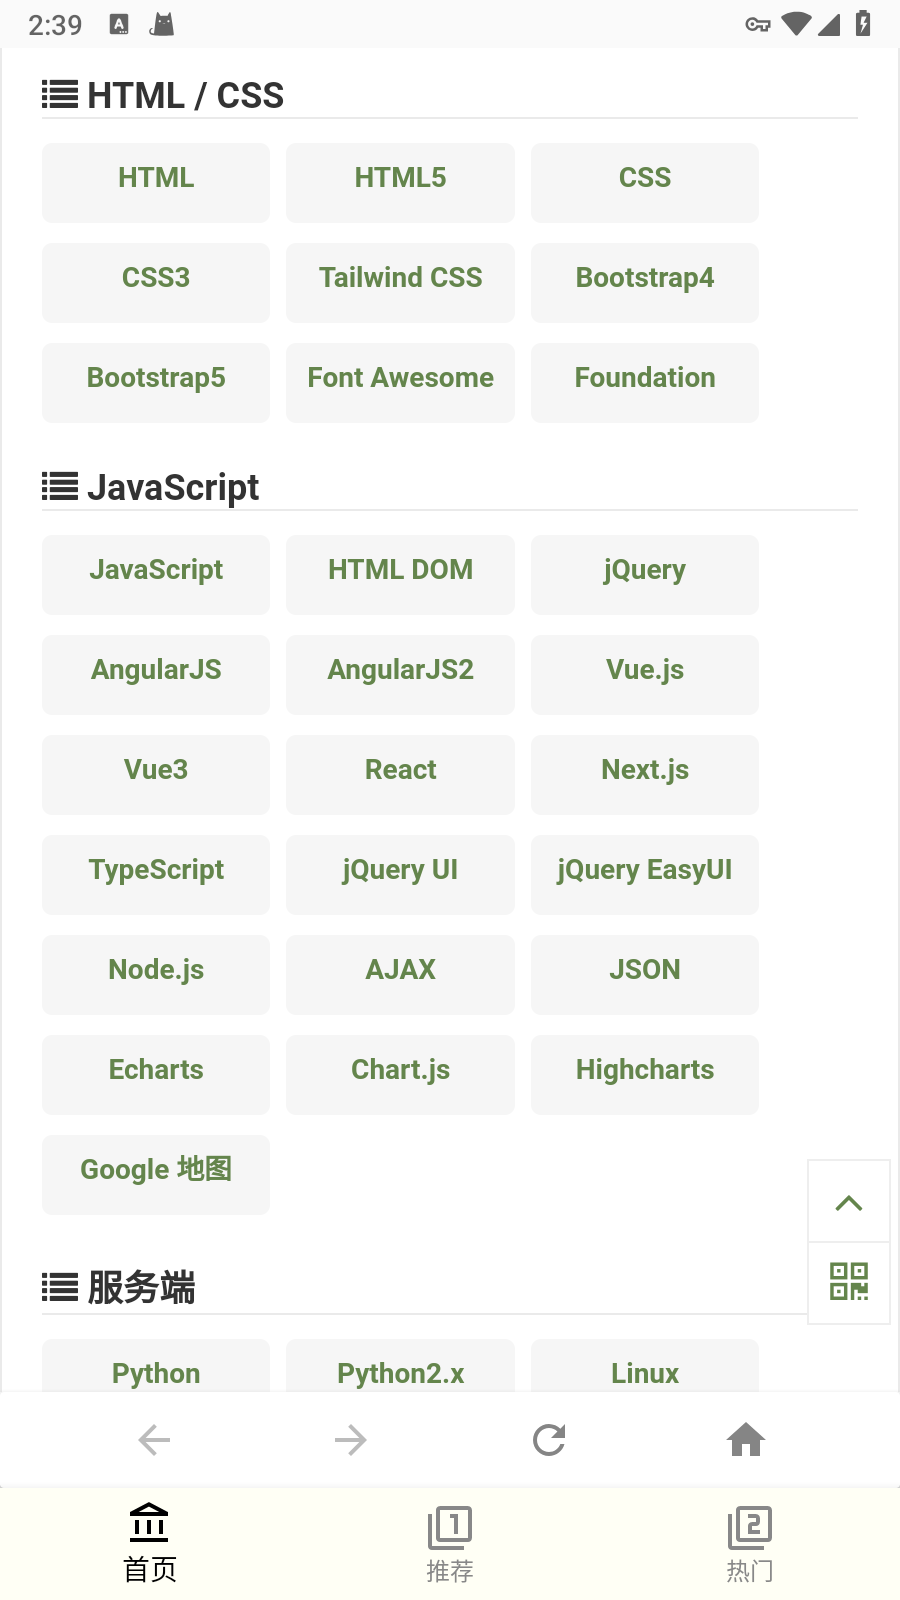Open the HTML5 tutorial
The width and height of the screenshot is (900, 1600).
(400, 182)
